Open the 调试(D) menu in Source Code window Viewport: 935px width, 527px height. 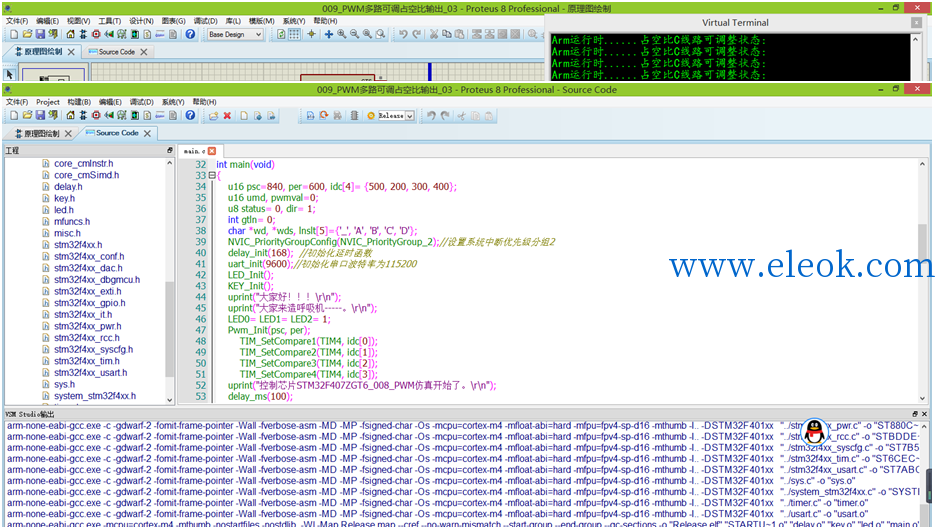tap(141, 102)
